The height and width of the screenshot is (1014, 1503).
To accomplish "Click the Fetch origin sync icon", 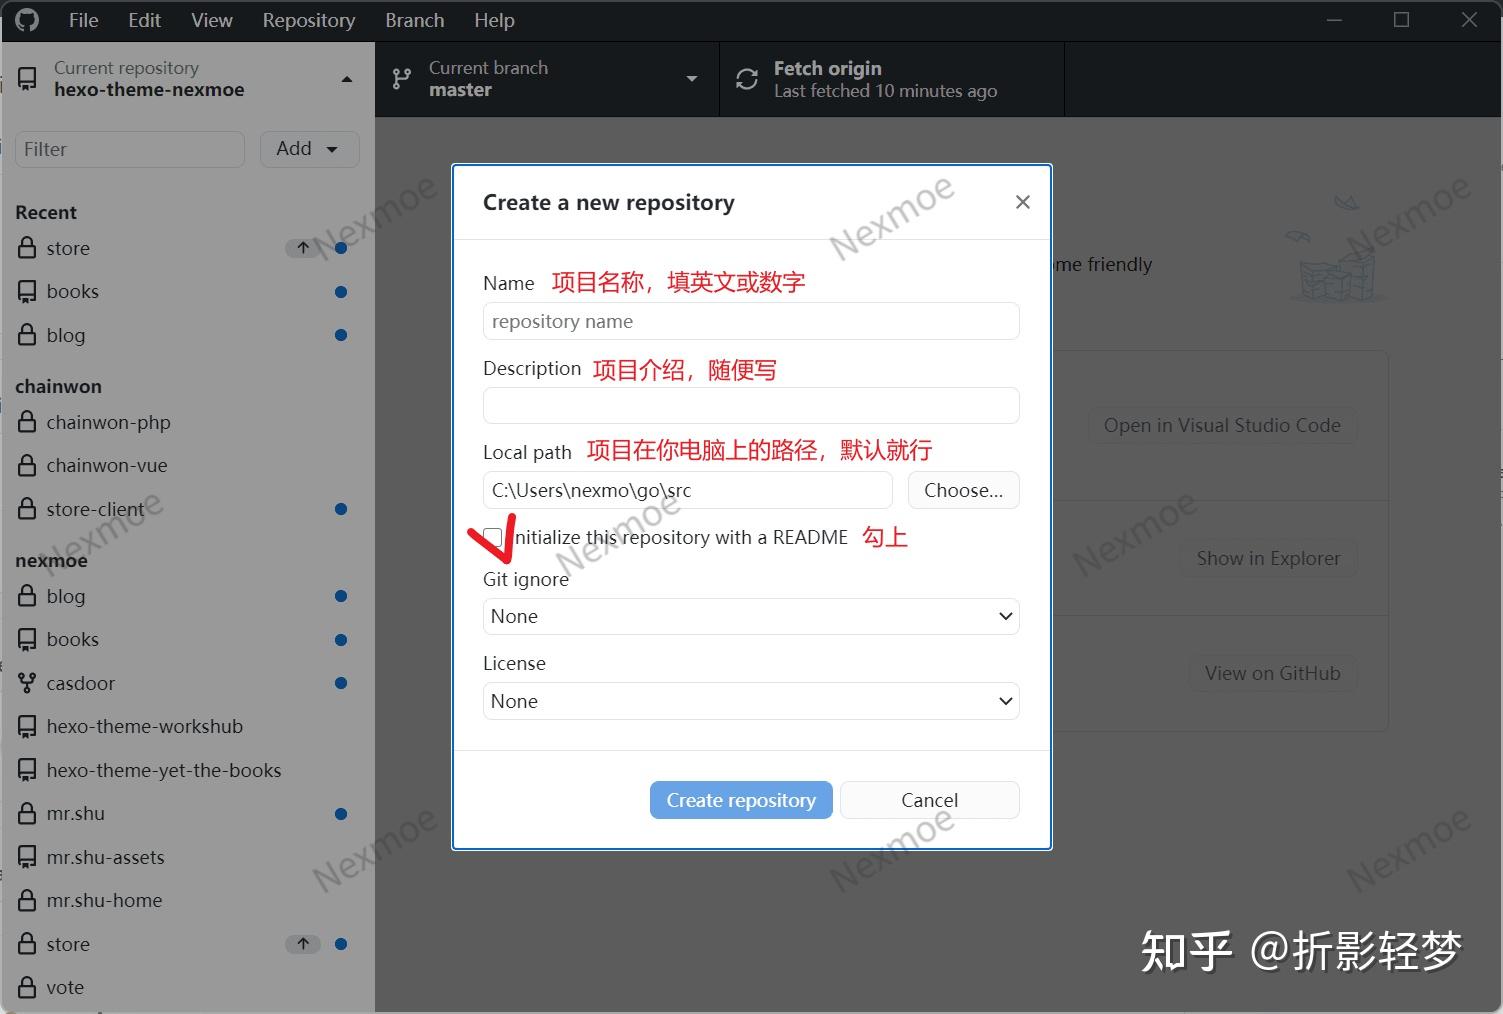I will click(x=746, y=78).
